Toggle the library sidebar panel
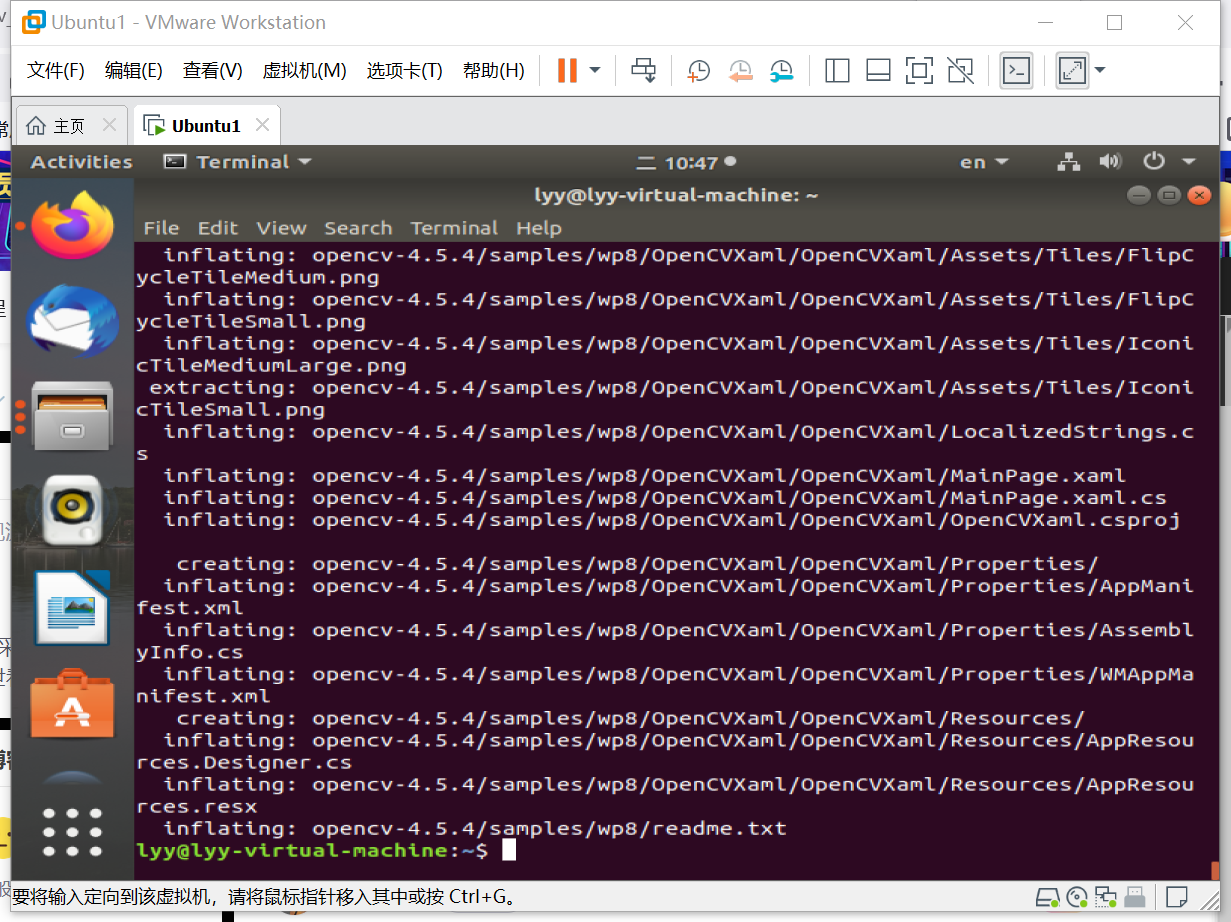Screen dimensions: 1231x922 [x=836, y=70]
